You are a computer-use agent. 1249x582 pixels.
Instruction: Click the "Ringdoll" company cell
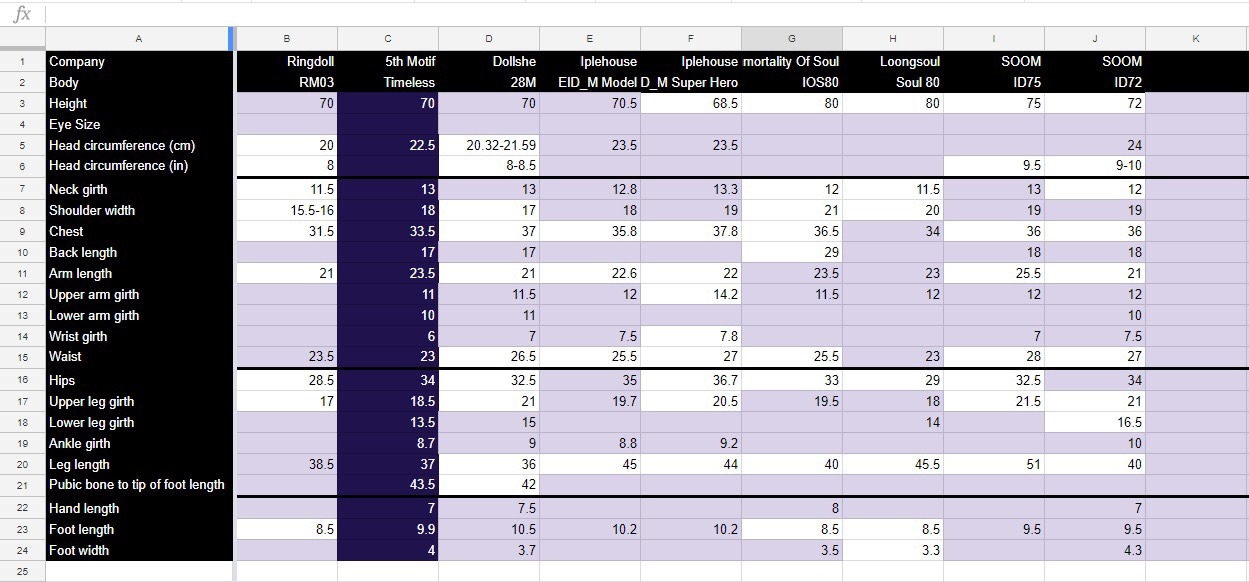click(x=287, y=61)
